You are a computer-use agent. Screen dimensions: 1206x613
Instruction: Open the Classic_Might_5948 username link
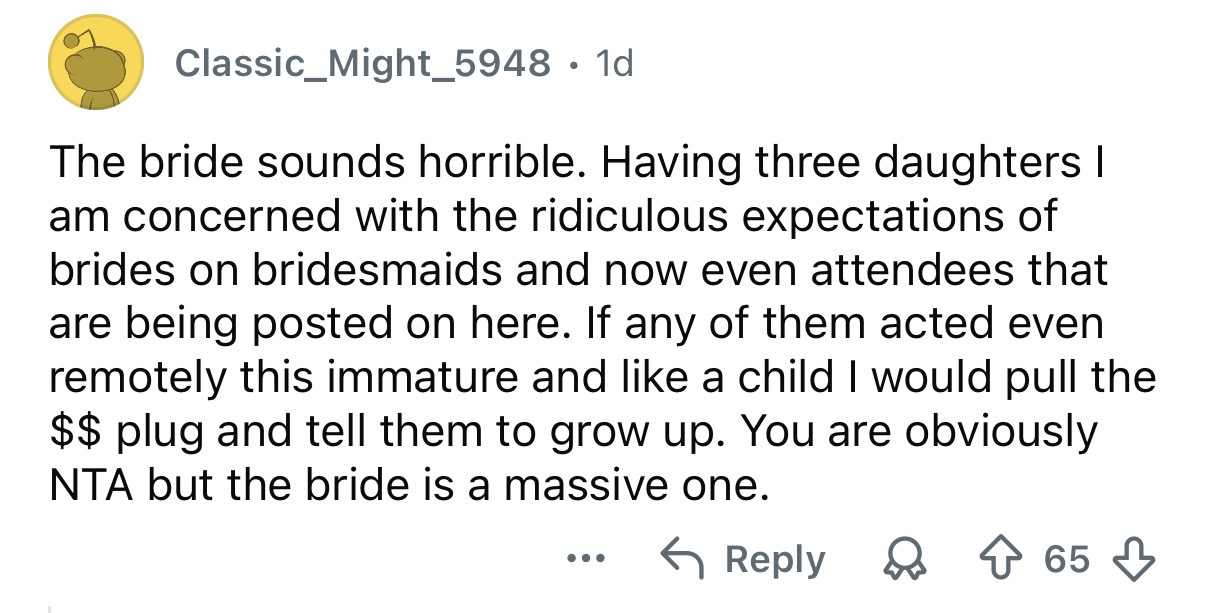click(x=362, y=65)
